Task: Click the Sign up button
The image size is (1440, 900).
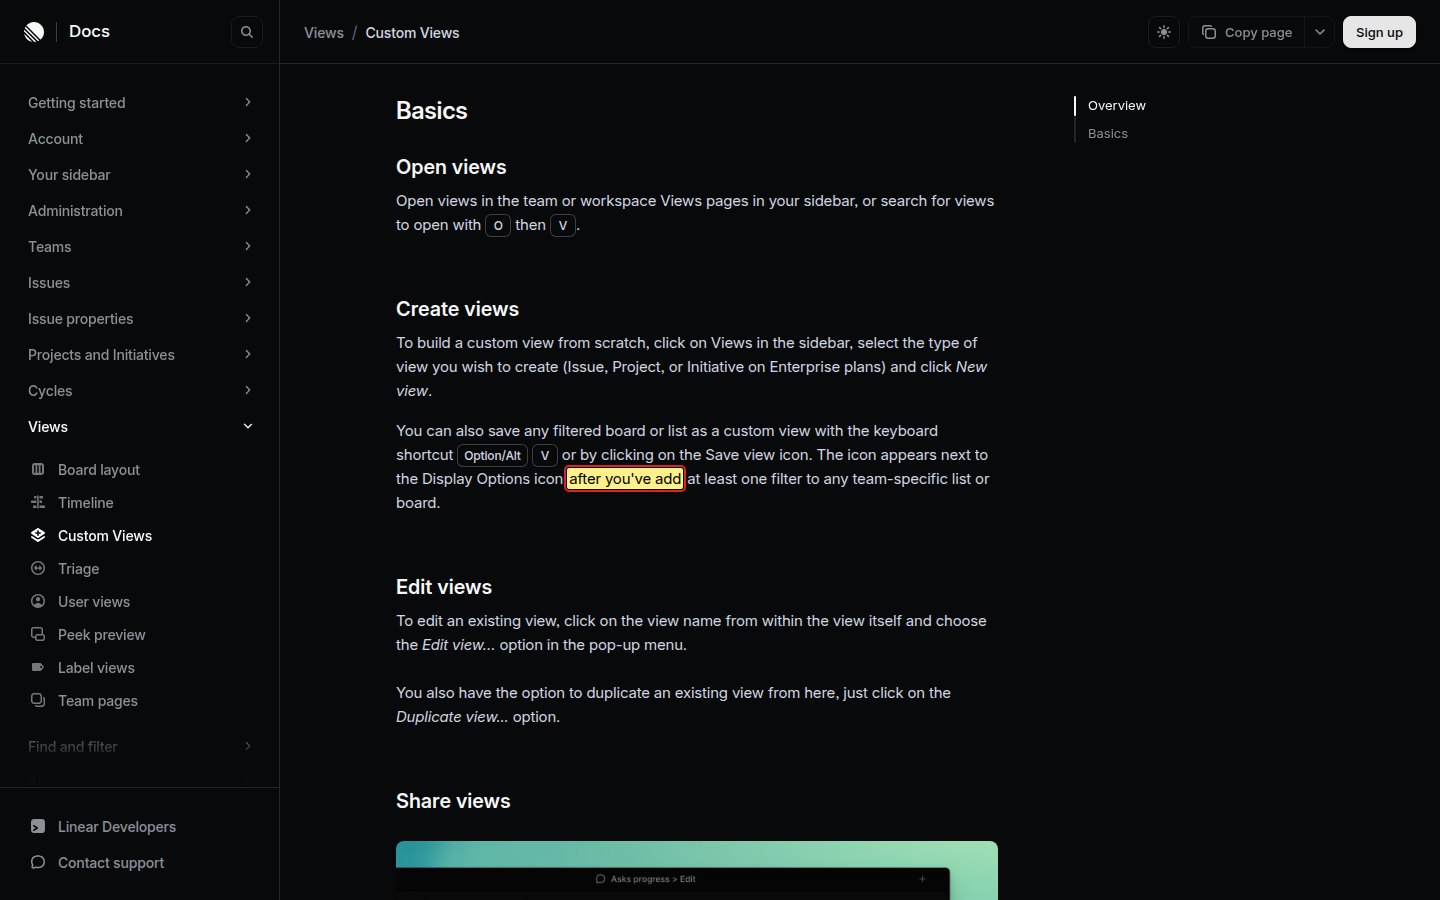Action: tap(1379, 32)
